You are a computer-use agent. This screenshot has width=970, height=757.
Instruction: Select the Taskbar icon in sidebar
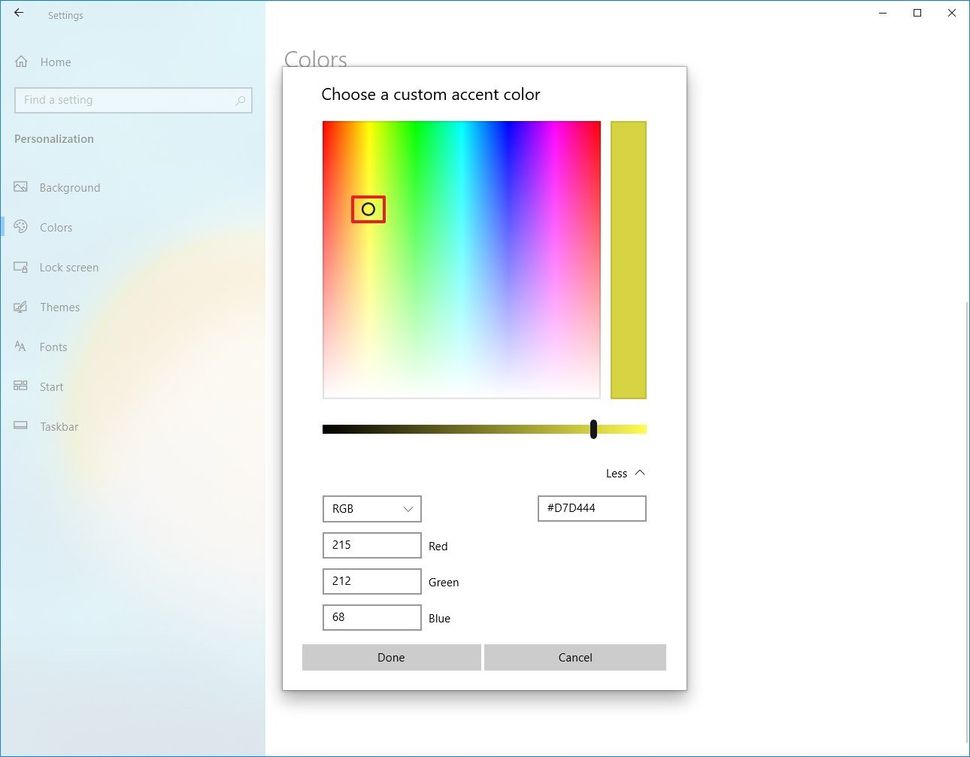[21, 427]
